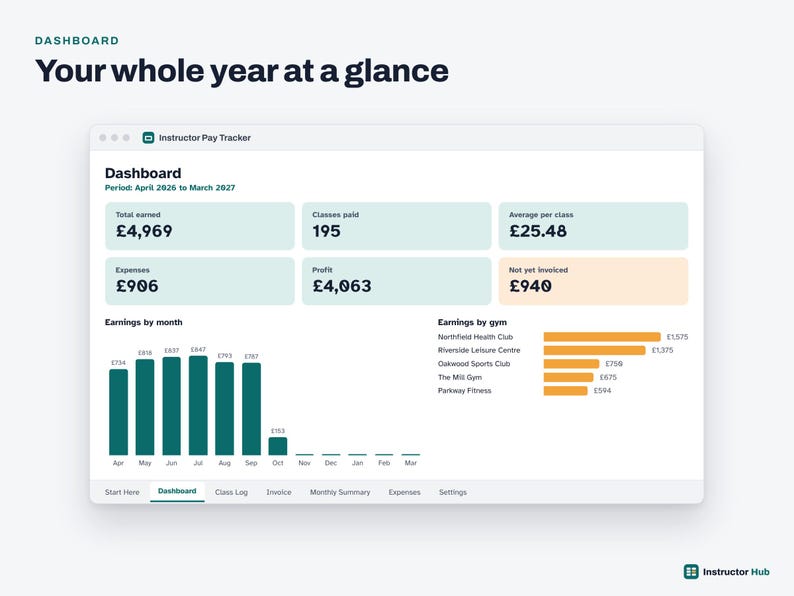Go to the Monthly Summary tab

point(340,492)
